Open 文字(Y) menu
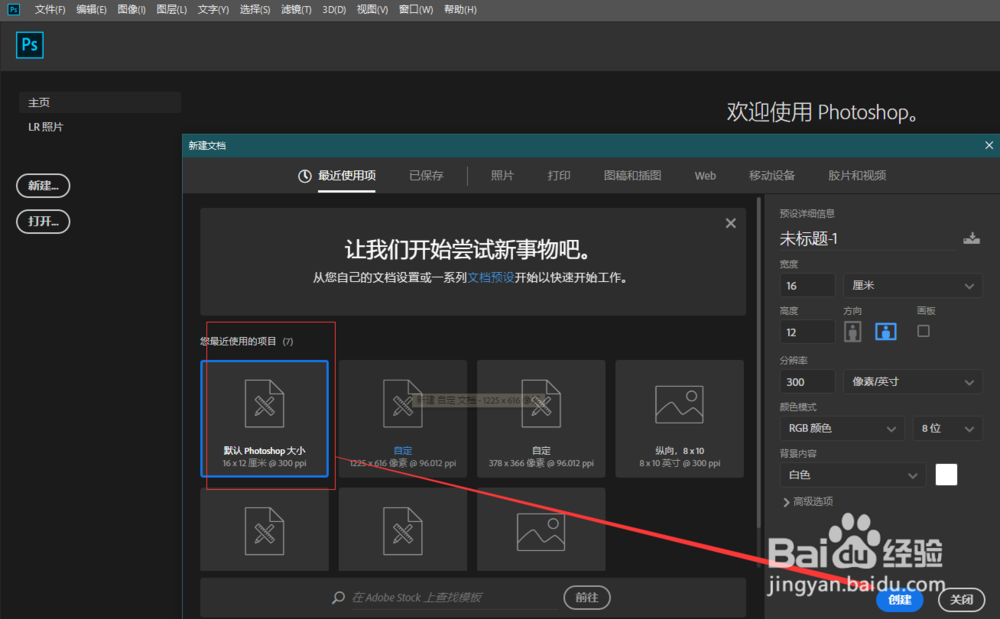1000x619 pixels. 213,10
